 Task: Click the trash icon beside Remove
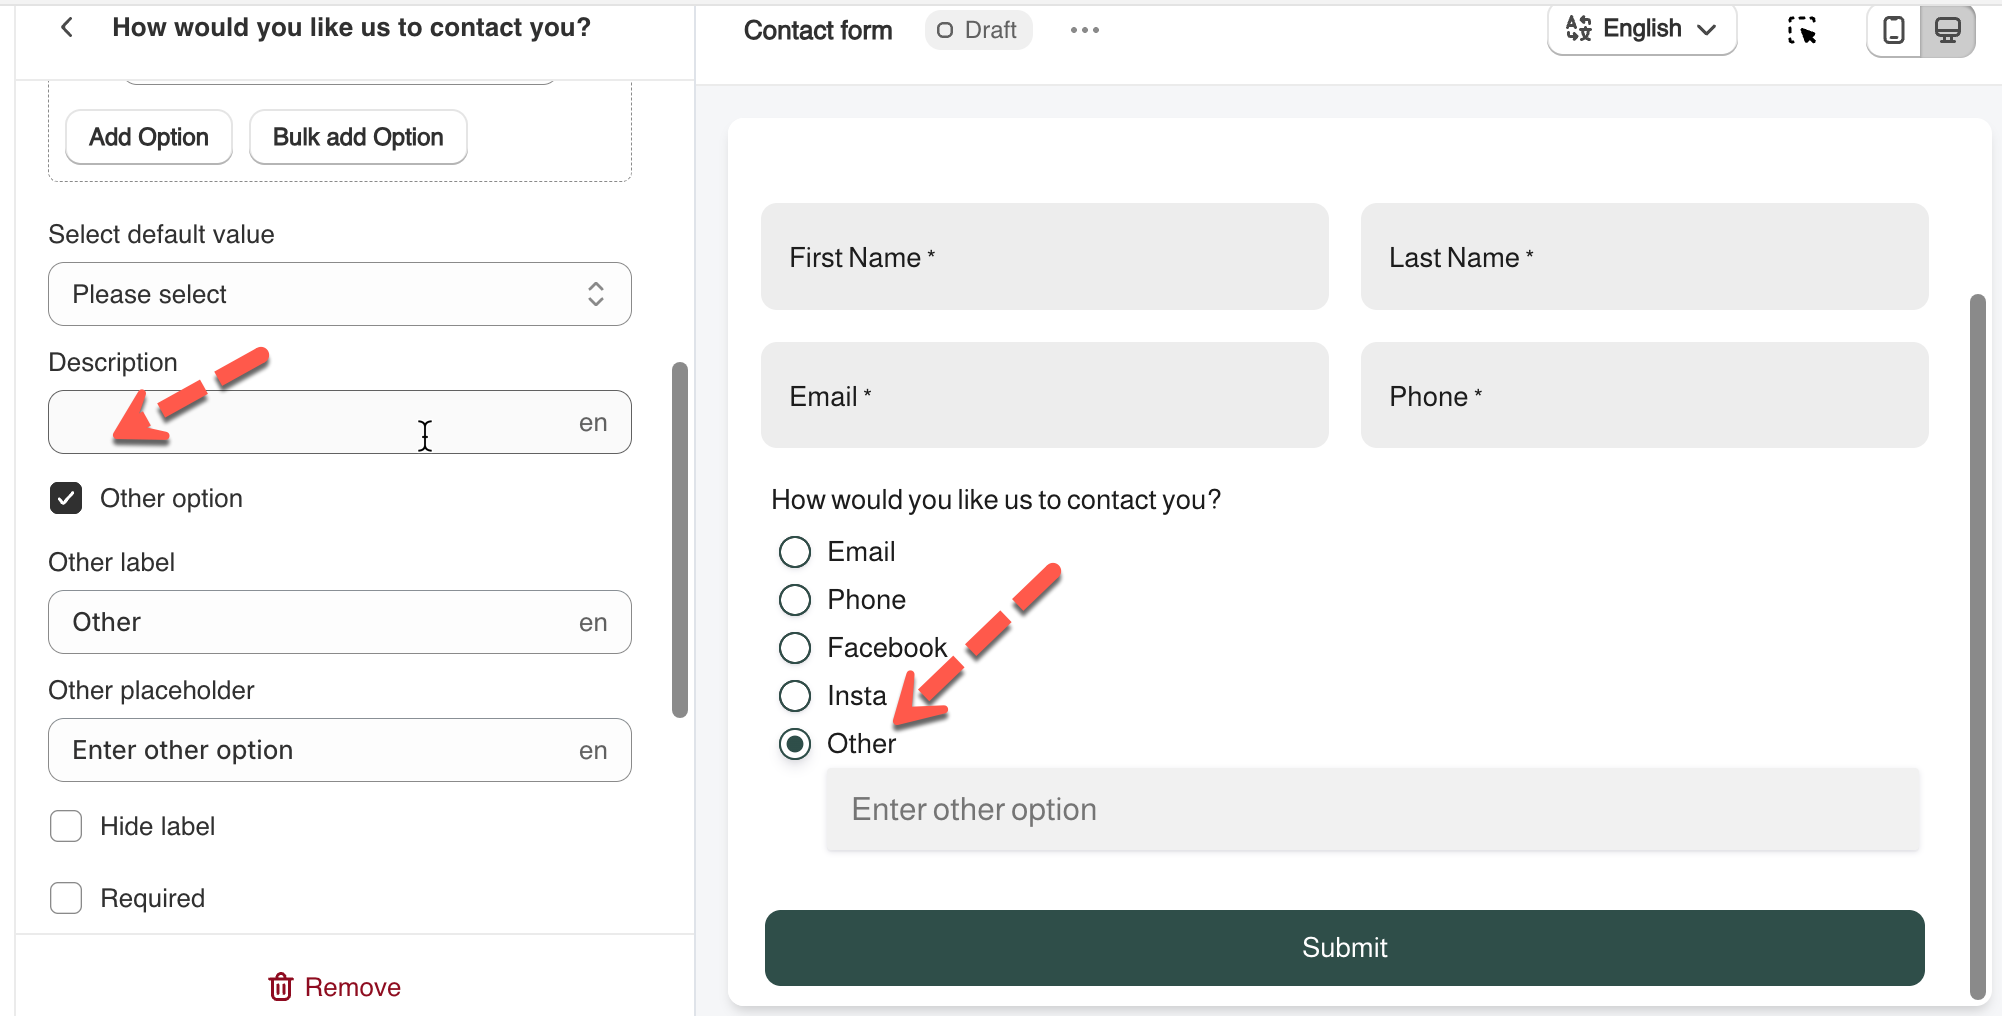tap(281, 987)
